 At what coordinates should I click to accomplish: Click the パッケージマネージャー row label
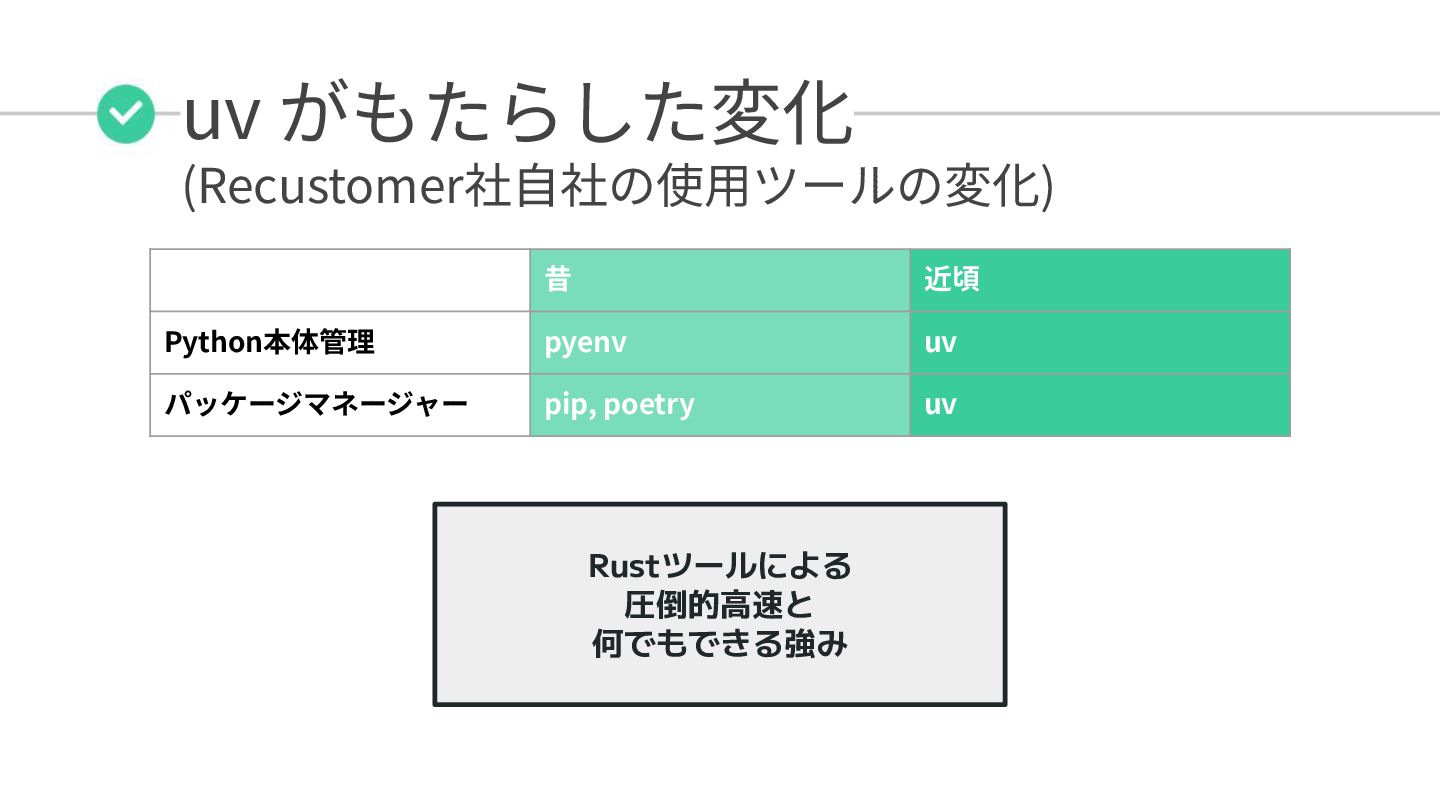click(340, 405)
